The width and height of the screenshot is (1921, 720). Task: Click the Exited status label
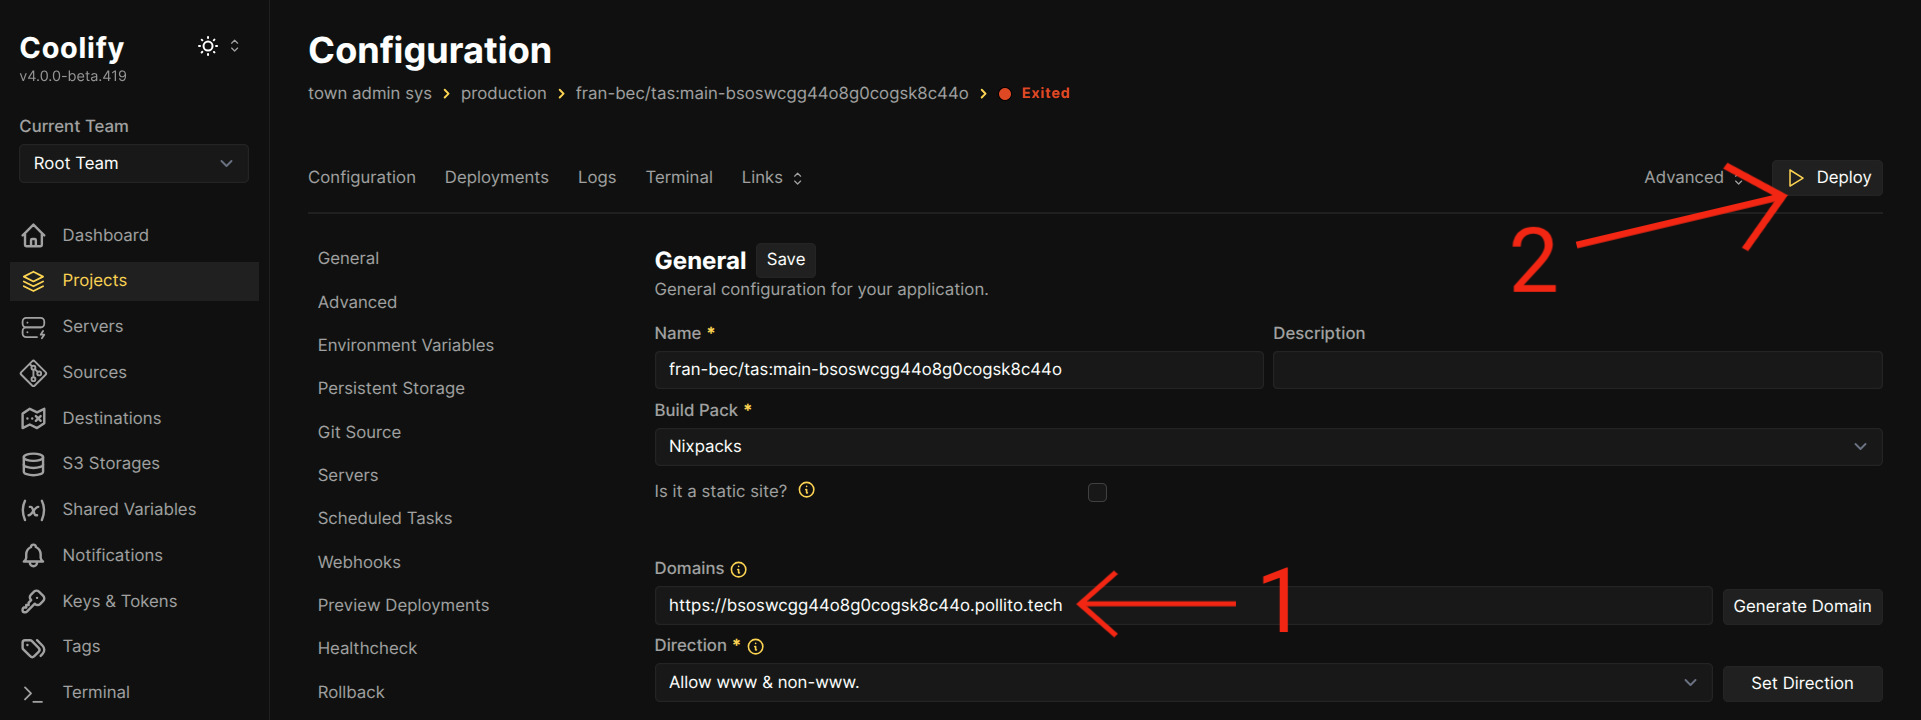[x=1046, y=93]
